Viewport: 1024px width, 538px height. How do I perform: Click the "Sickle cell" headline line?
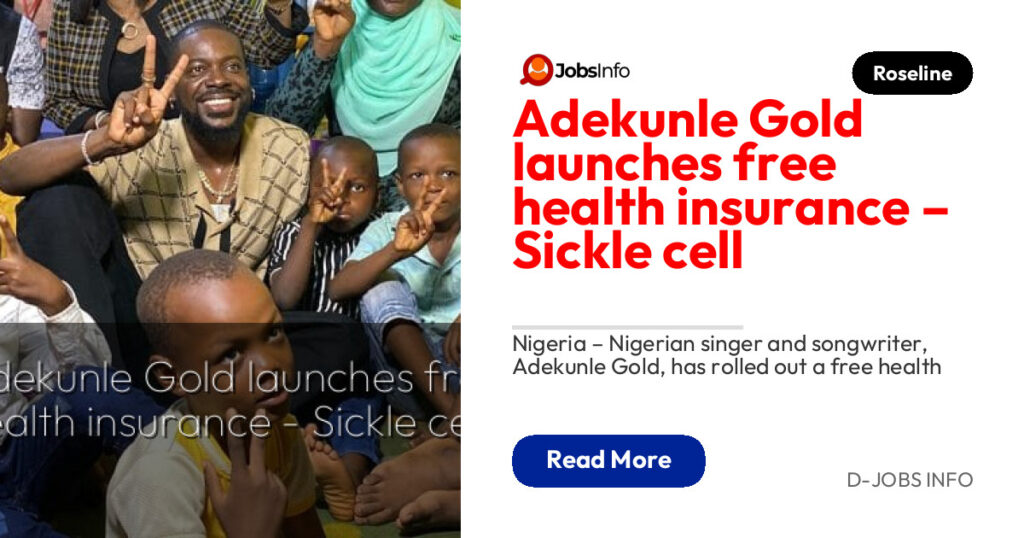628,252
